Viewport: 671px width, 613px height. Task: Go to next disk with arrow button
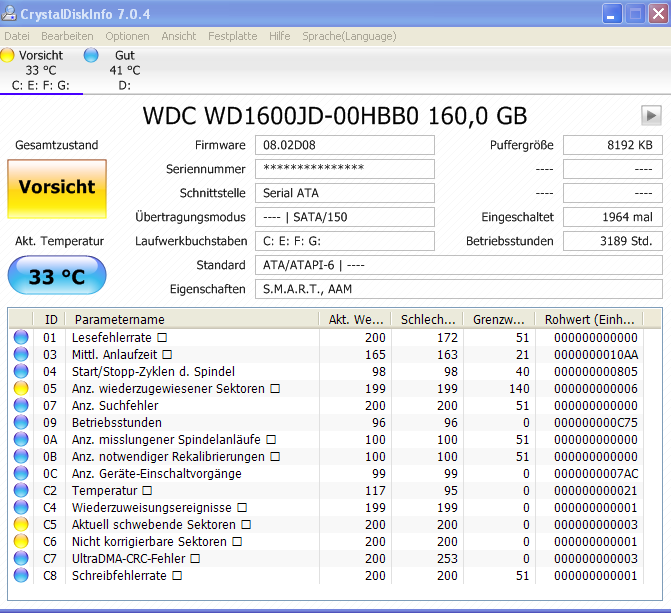[651, 116]
